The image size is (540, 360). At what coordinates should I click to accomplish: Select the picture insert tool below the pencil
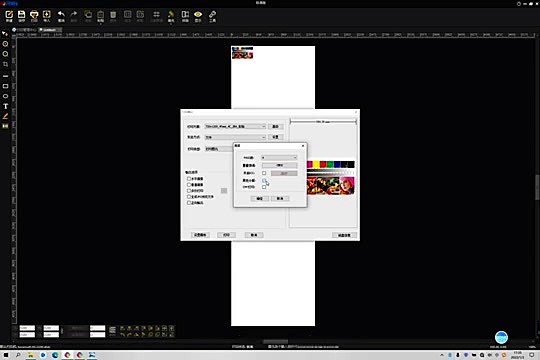[x=5, y=126]
